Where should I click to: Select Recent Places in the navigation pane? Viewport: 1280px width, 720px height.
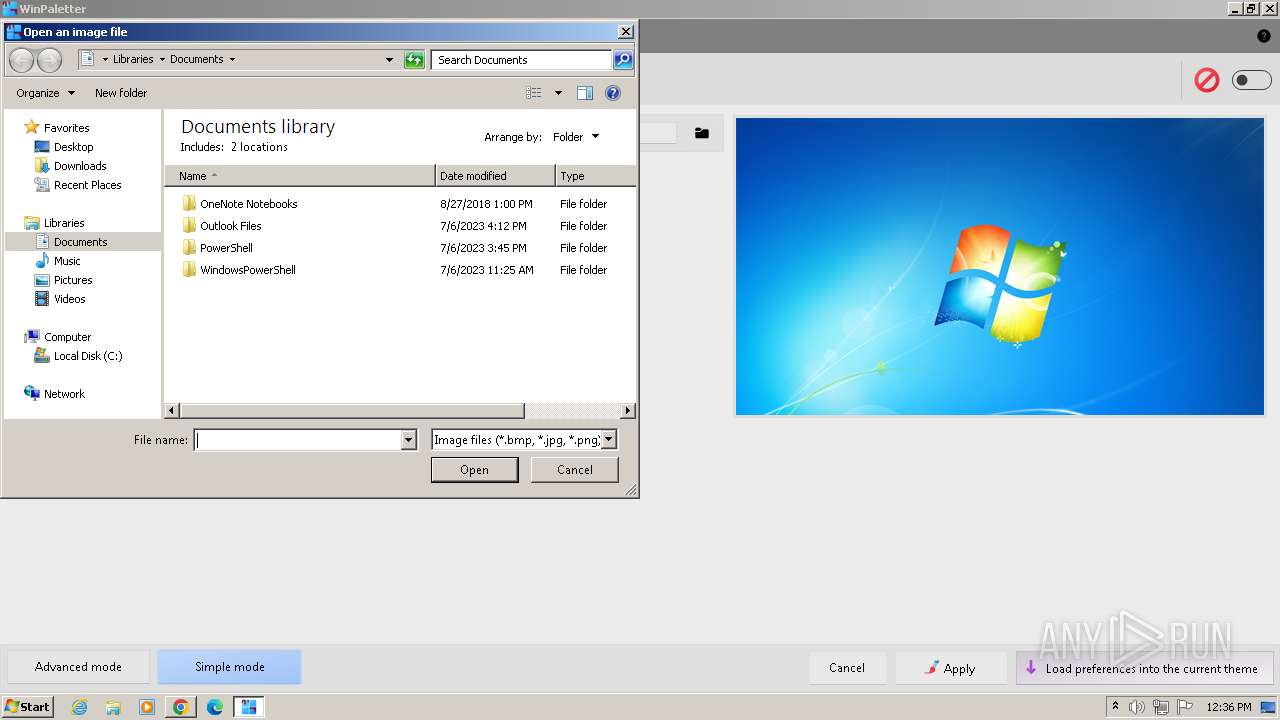[87, 185]
